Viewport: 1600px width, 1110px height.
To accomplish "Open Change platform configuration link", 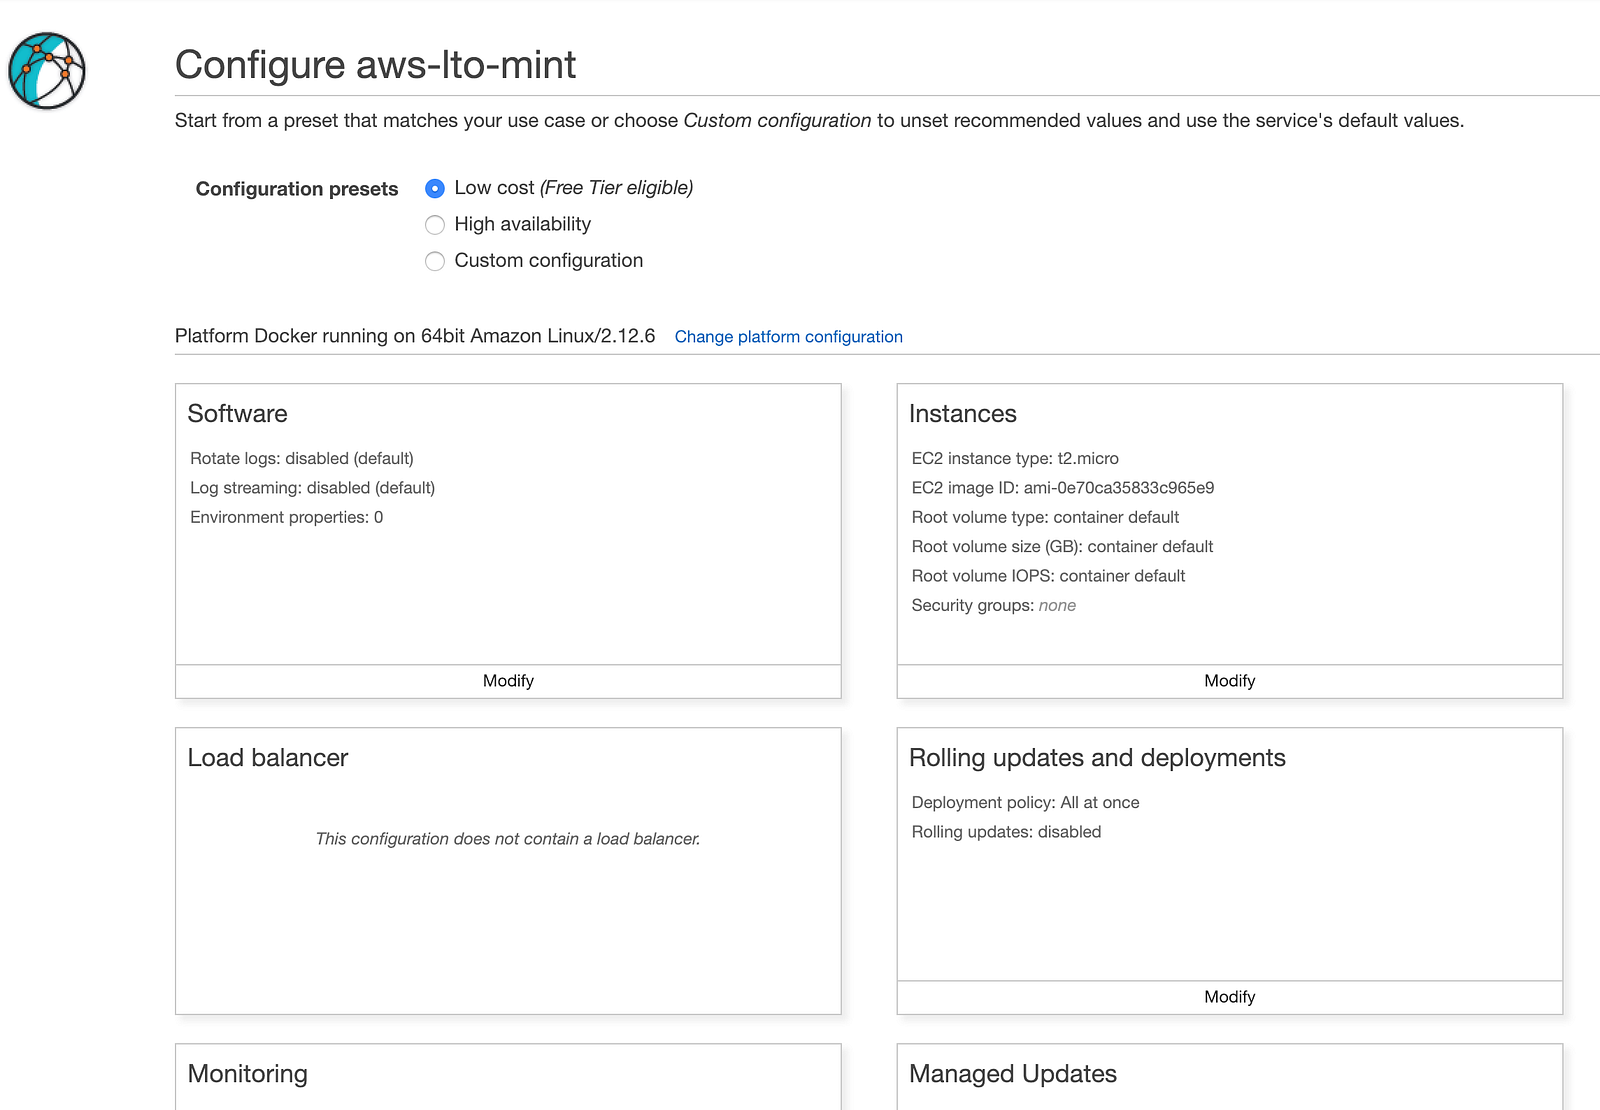I will (x=788, y=337).
